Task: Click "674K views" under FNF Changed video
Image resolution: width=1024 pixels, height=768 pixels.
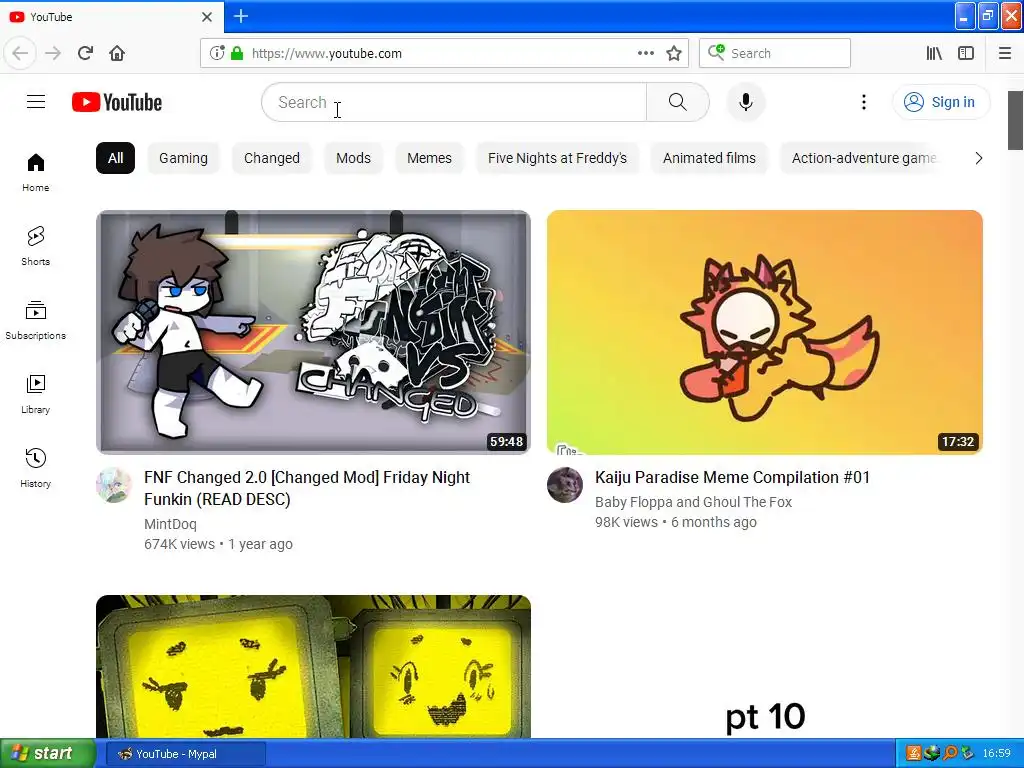Action: (179, 544)
